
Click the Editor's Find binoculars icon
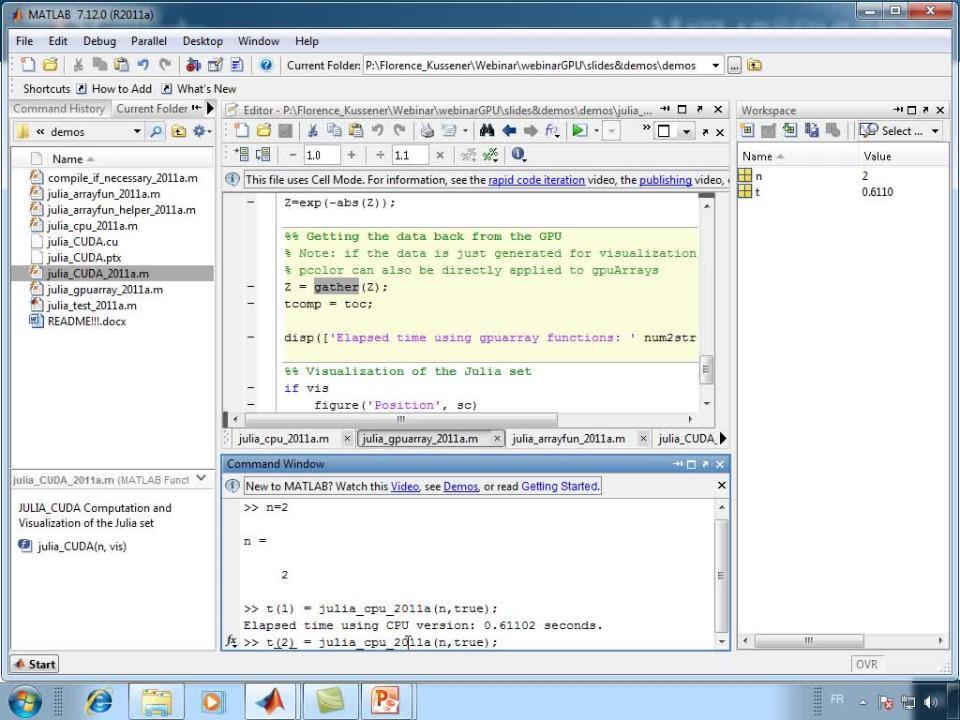487,130
